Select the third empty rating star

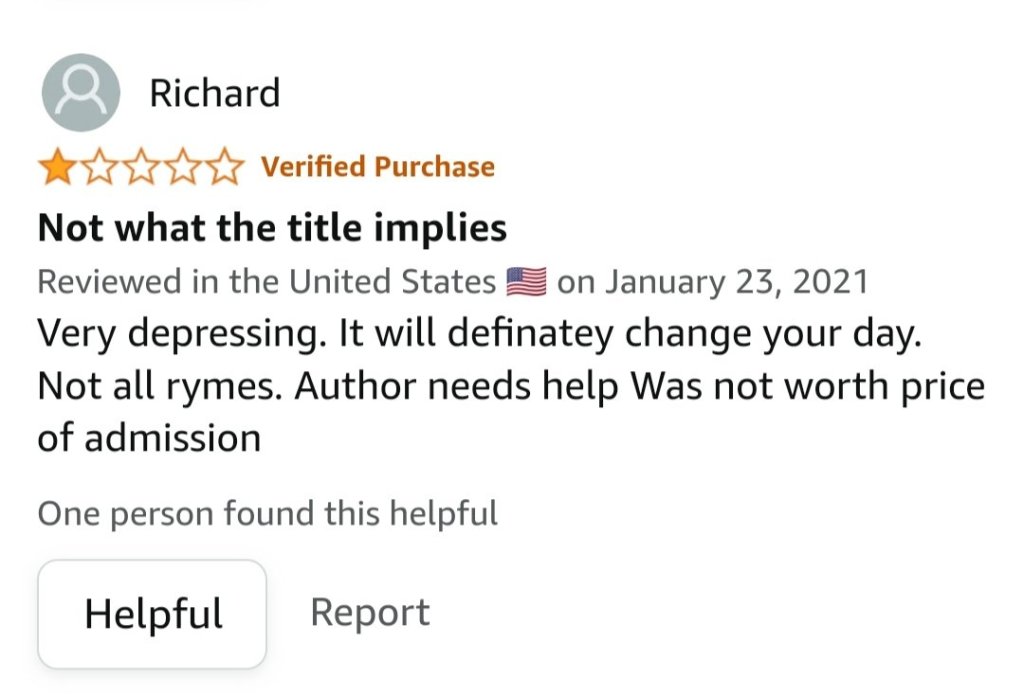point(142,168)
